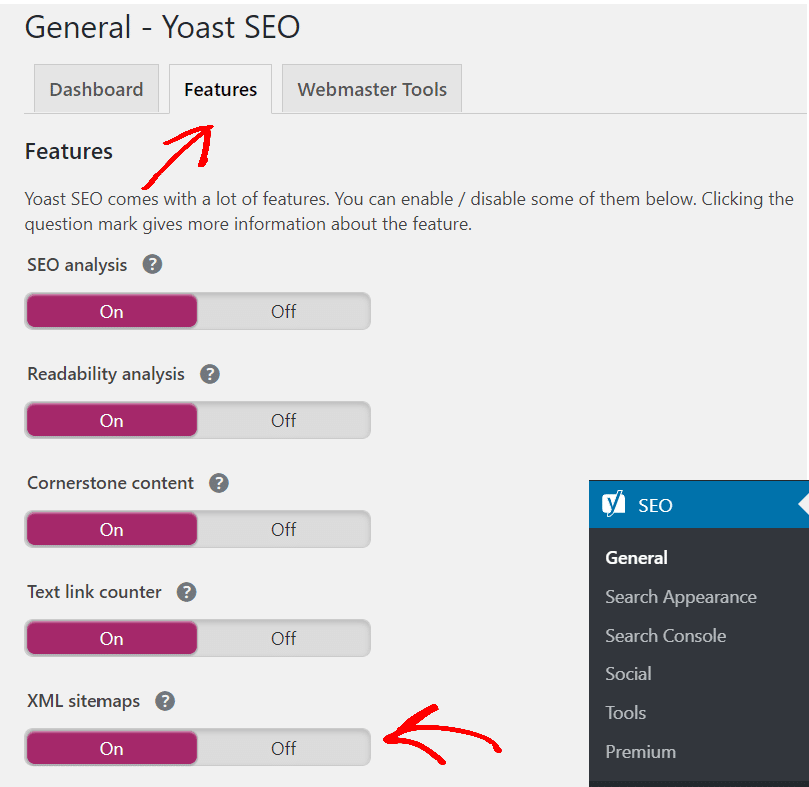Click the Yoast logo in SEO menu

613,504
